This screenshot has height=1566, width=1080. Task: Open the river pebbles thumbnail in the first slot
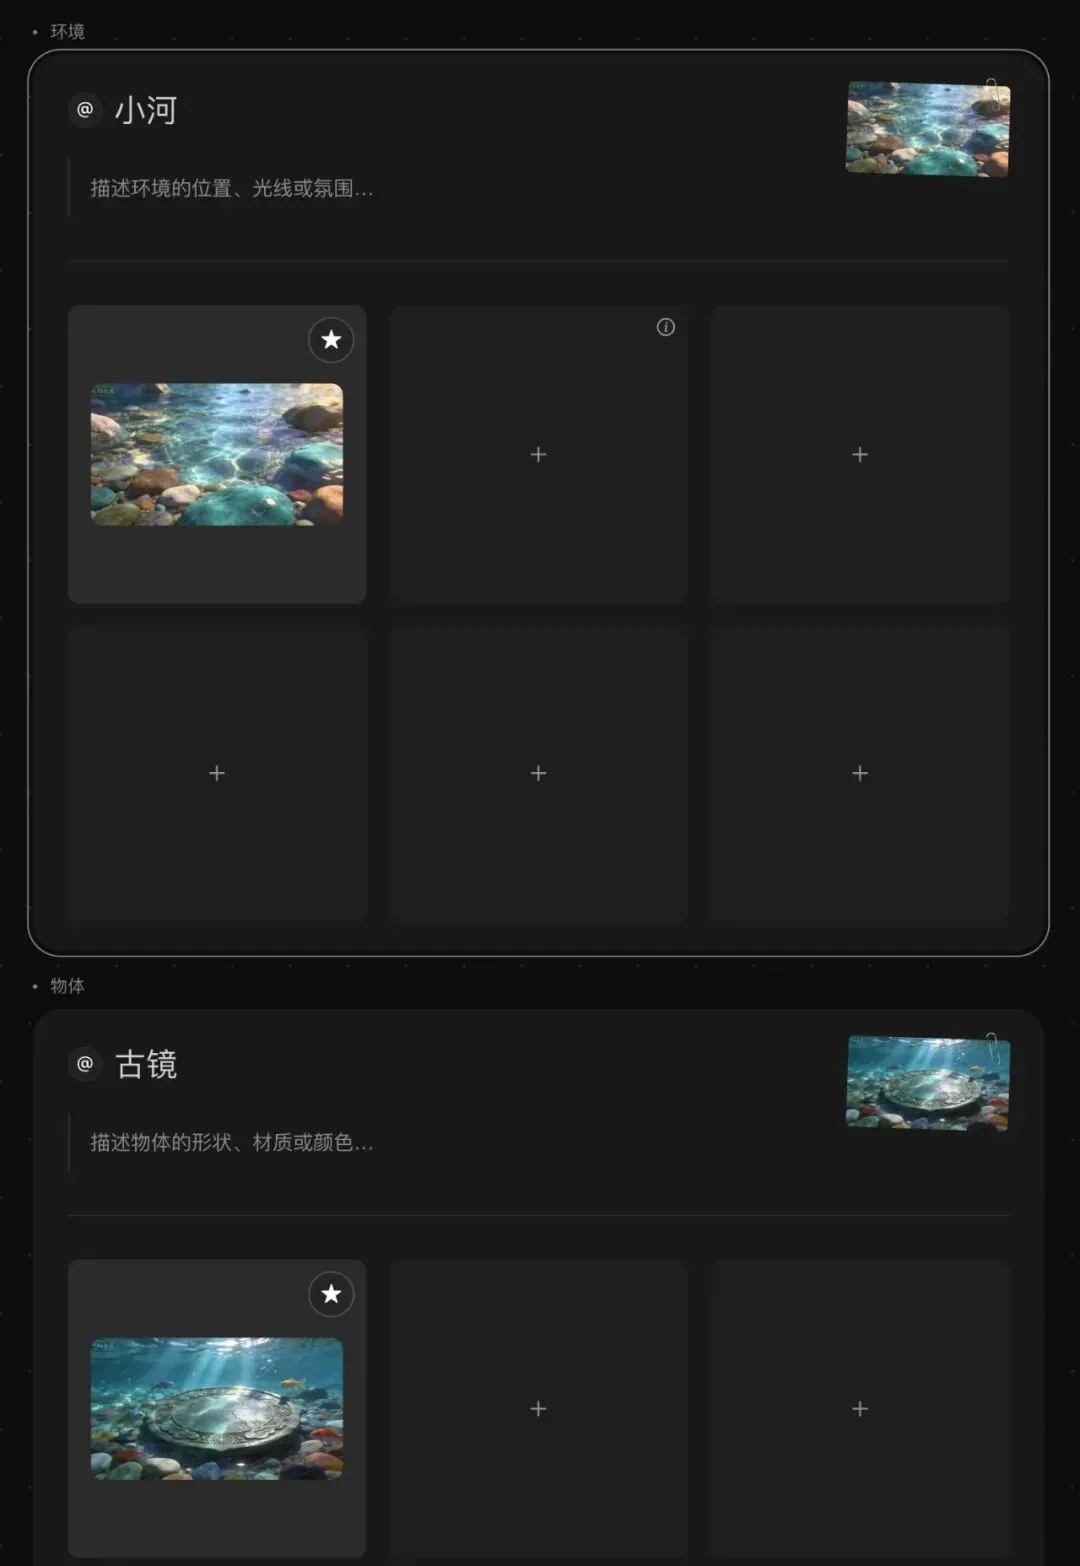pyautogui.click(x=217, y=454)
